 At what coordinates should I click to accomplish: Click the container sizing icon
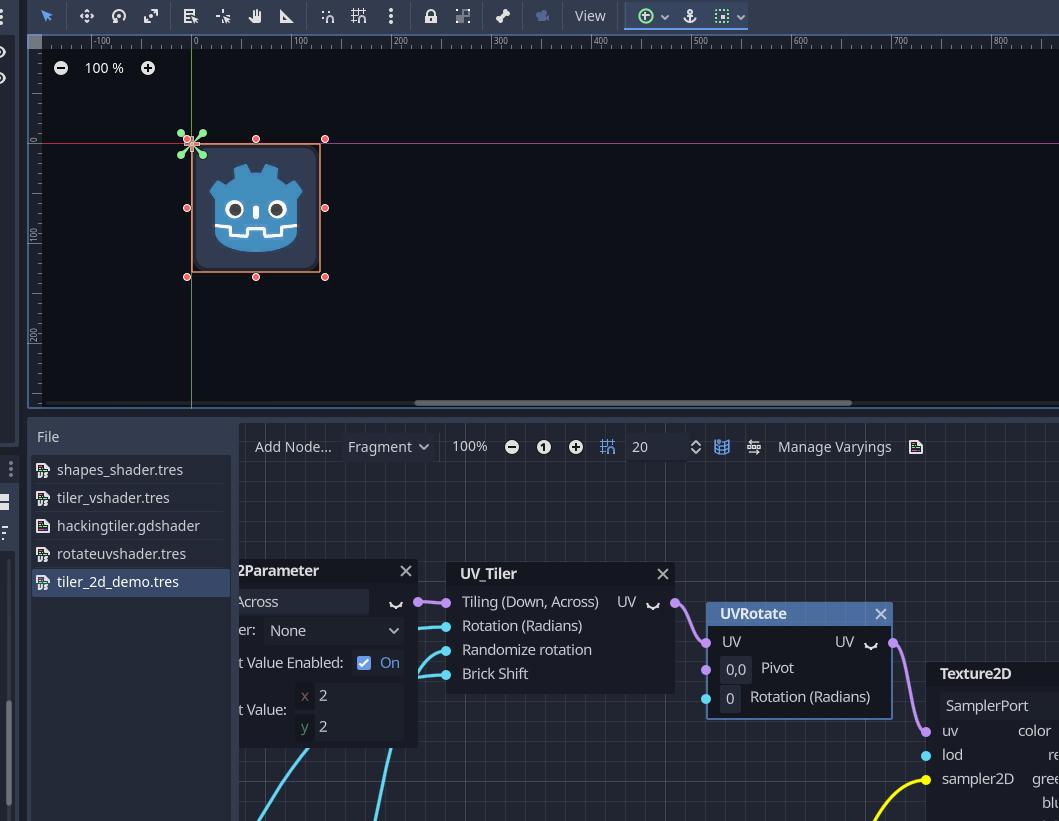pyautogui.click(x=722, y=16)
